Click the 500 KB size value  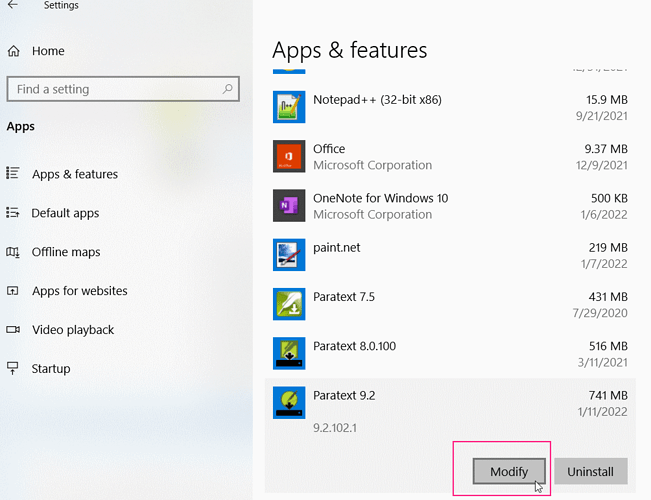[609, 198]
